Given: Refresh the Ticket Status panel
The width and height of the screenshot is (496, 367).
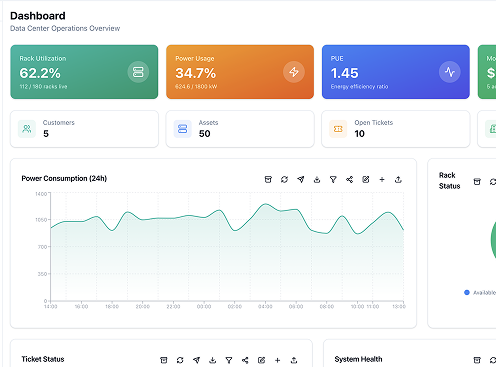Looking at the screenshot, I should (180, 360).
